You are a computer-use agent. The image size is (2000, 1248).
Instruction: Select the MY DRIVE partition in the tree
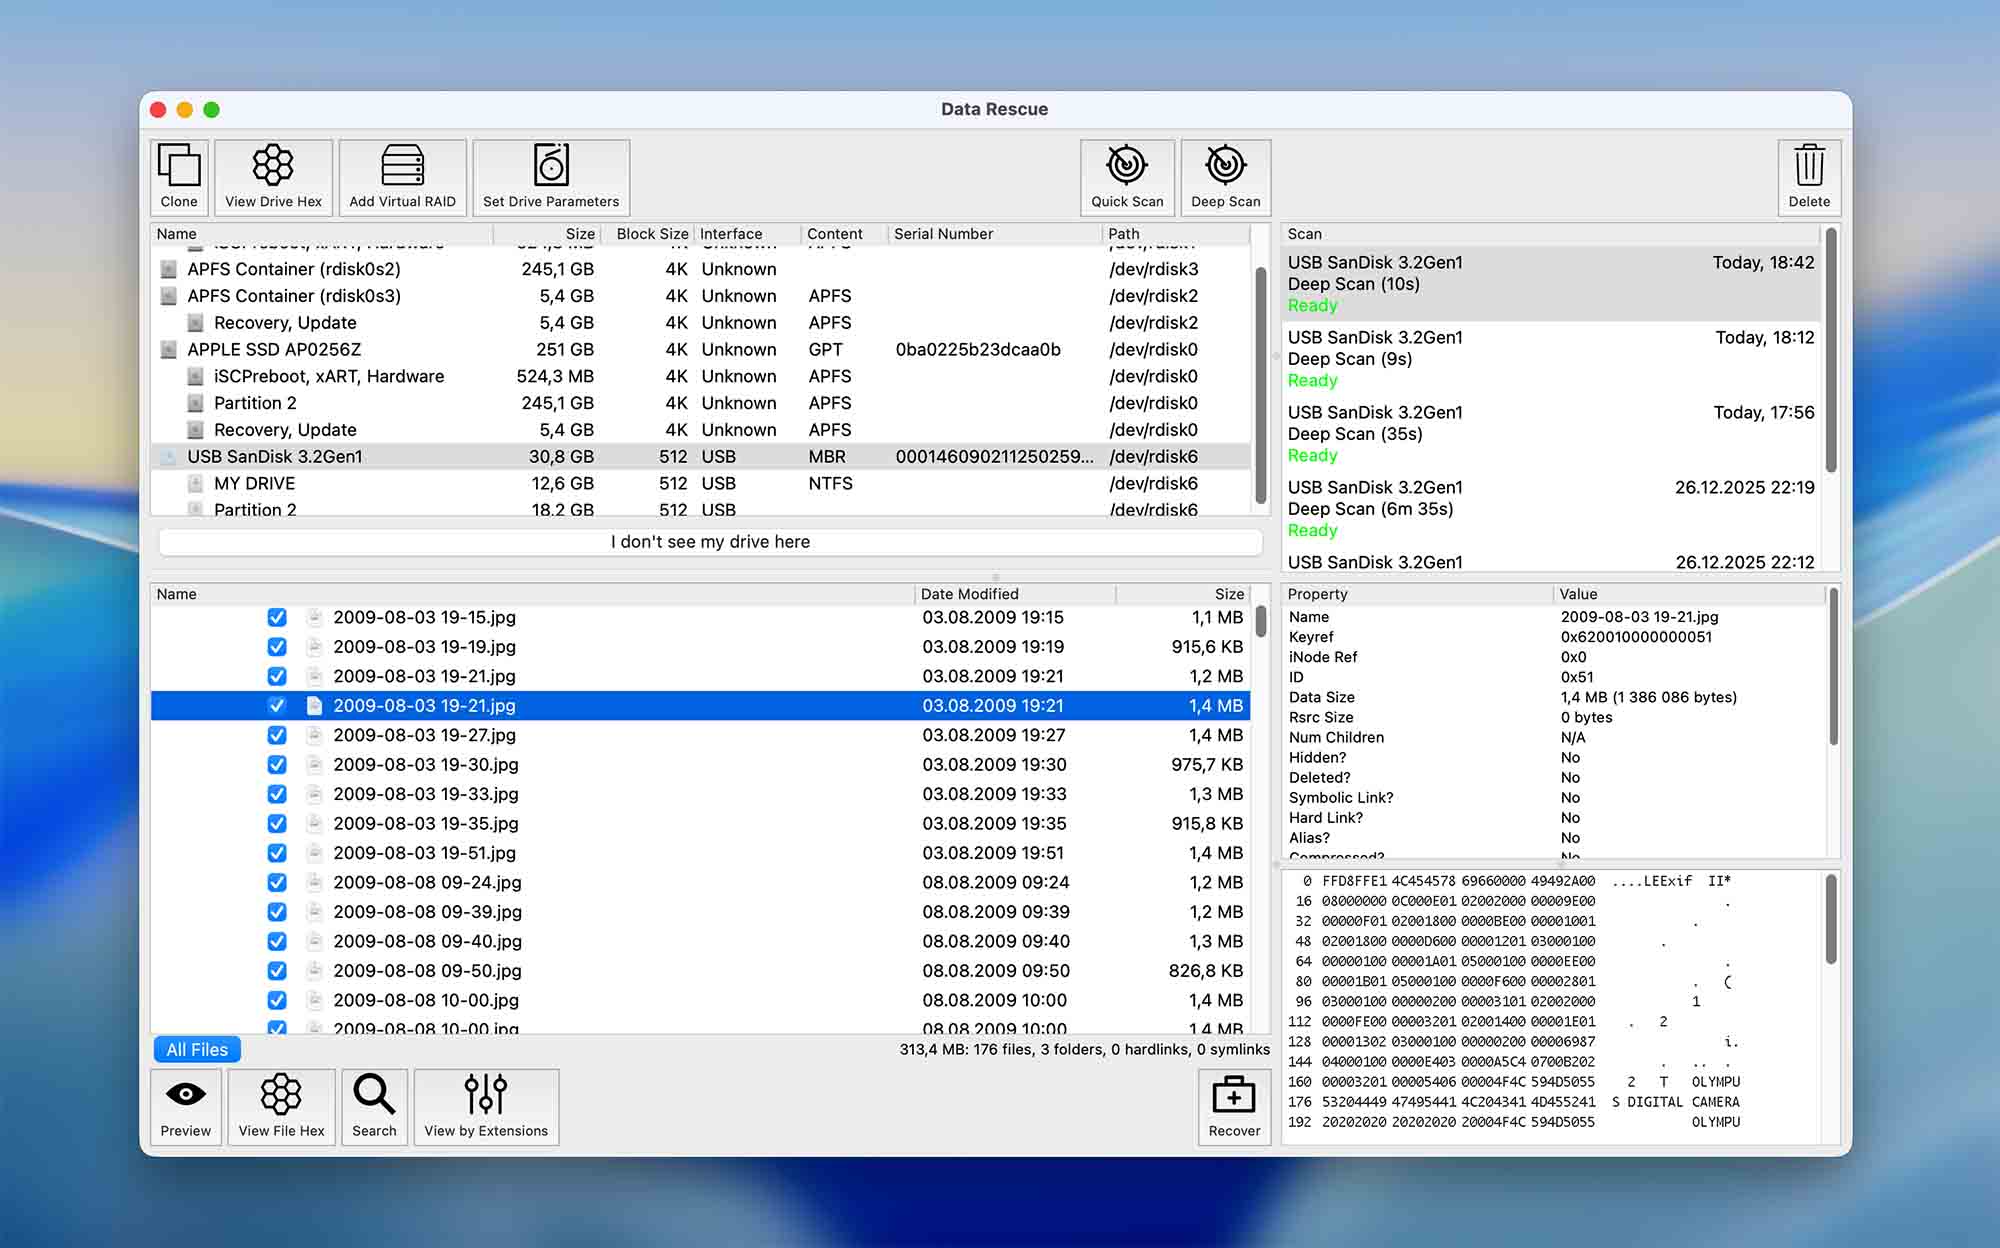(x=254, y=483)
